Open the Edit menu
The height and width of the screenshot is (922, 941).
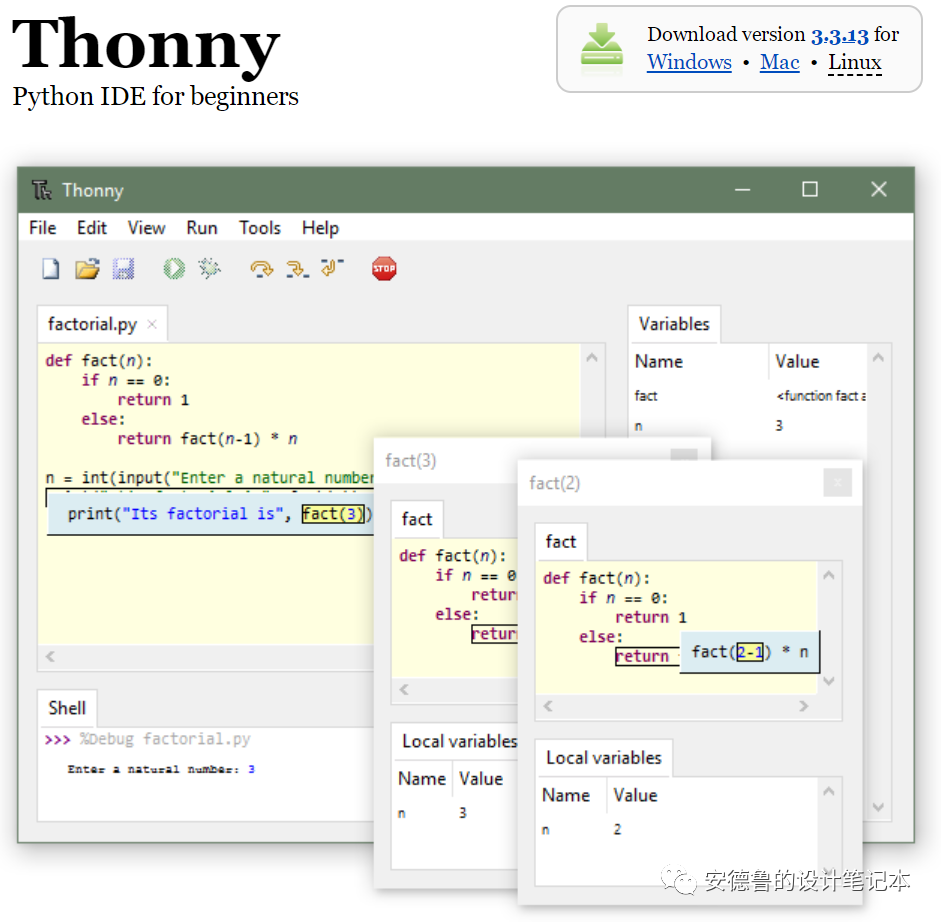click(x=92, y=227)
